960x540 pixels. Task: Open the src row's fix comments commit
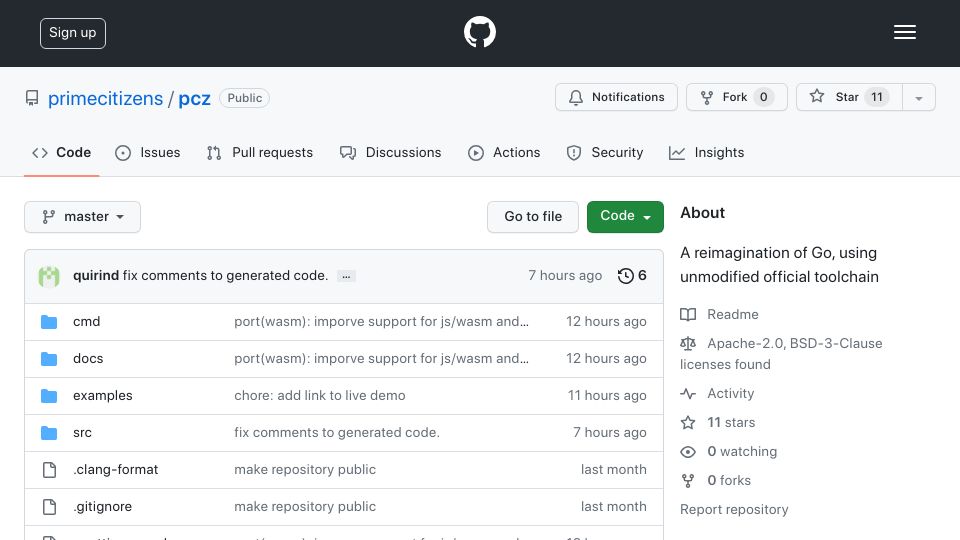point(337,432)
